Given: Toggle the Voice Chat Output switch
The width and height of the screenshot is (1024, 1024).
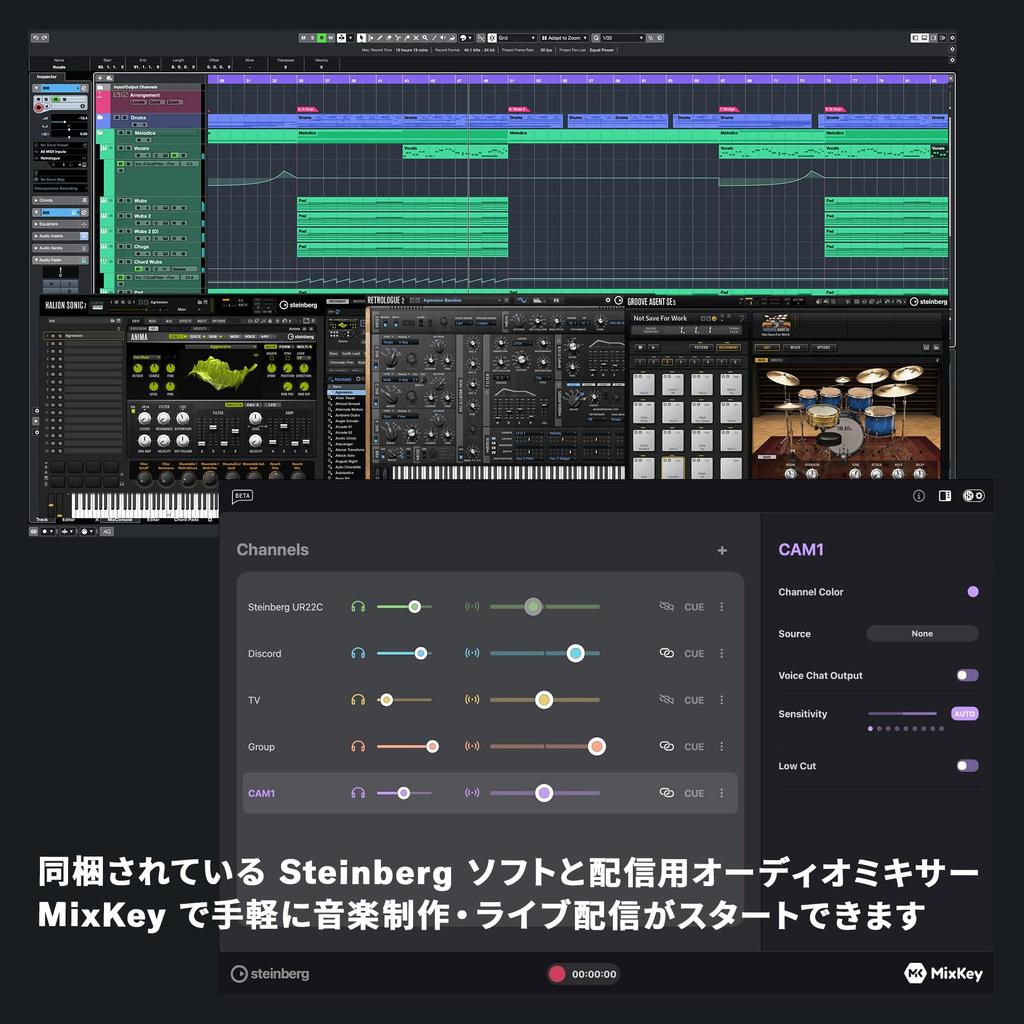Looking at the screenshot, I should 967,675.
